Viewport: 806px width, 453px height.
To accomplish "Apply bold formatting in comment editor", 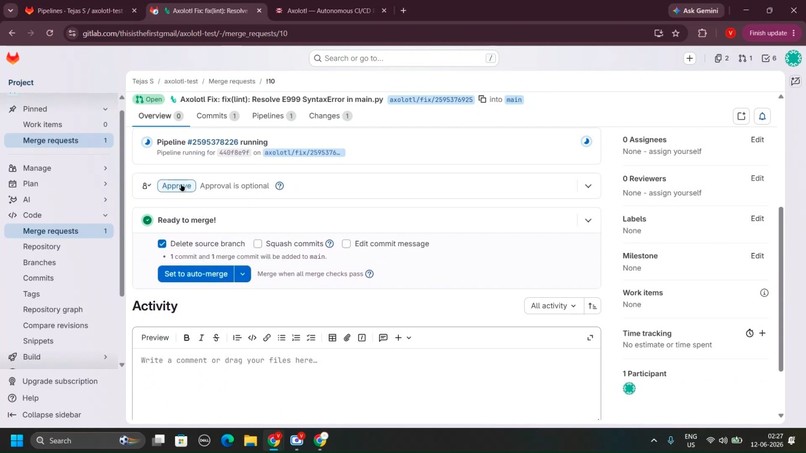I will click(187, 338).
